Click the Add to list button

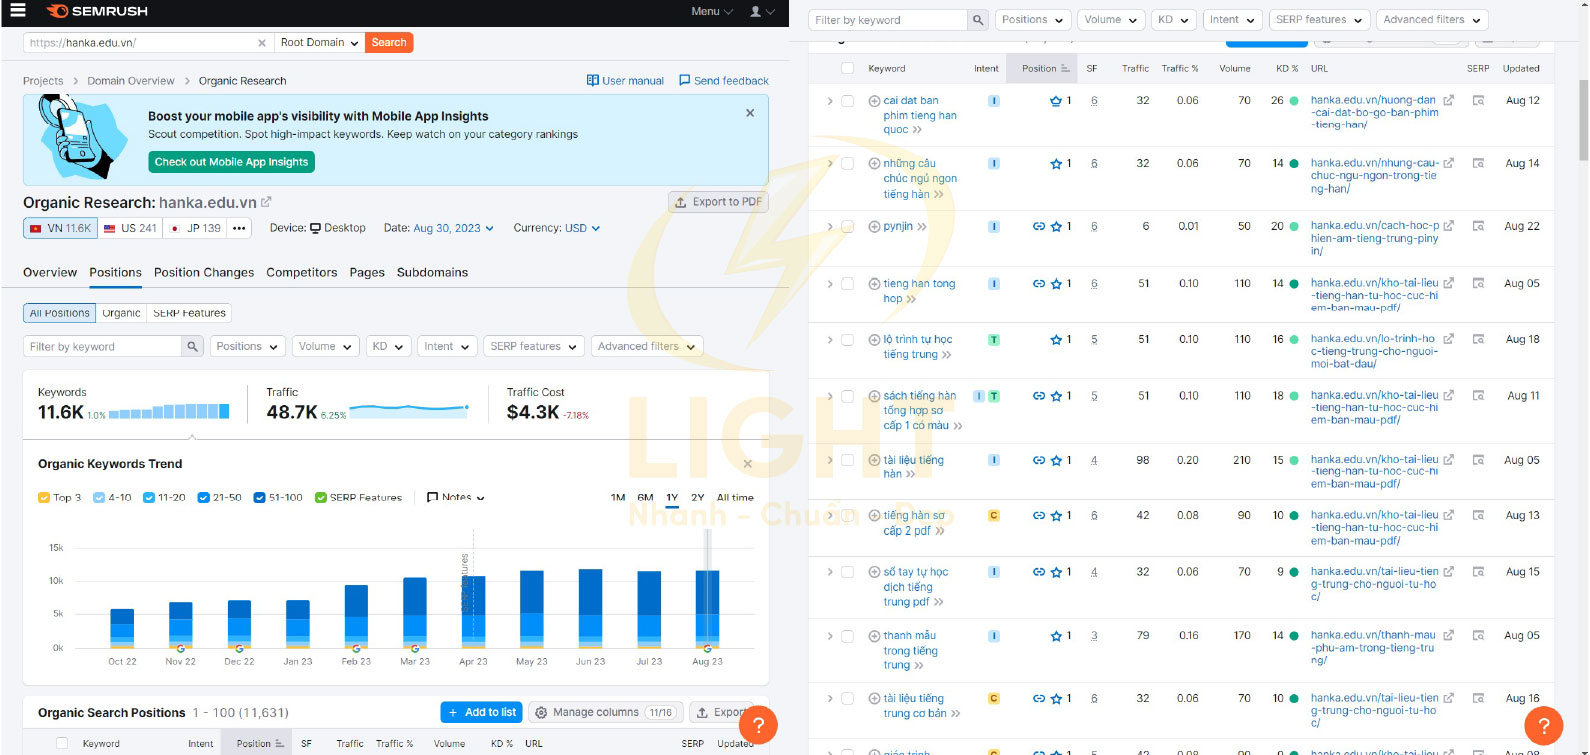click(481, 712)
